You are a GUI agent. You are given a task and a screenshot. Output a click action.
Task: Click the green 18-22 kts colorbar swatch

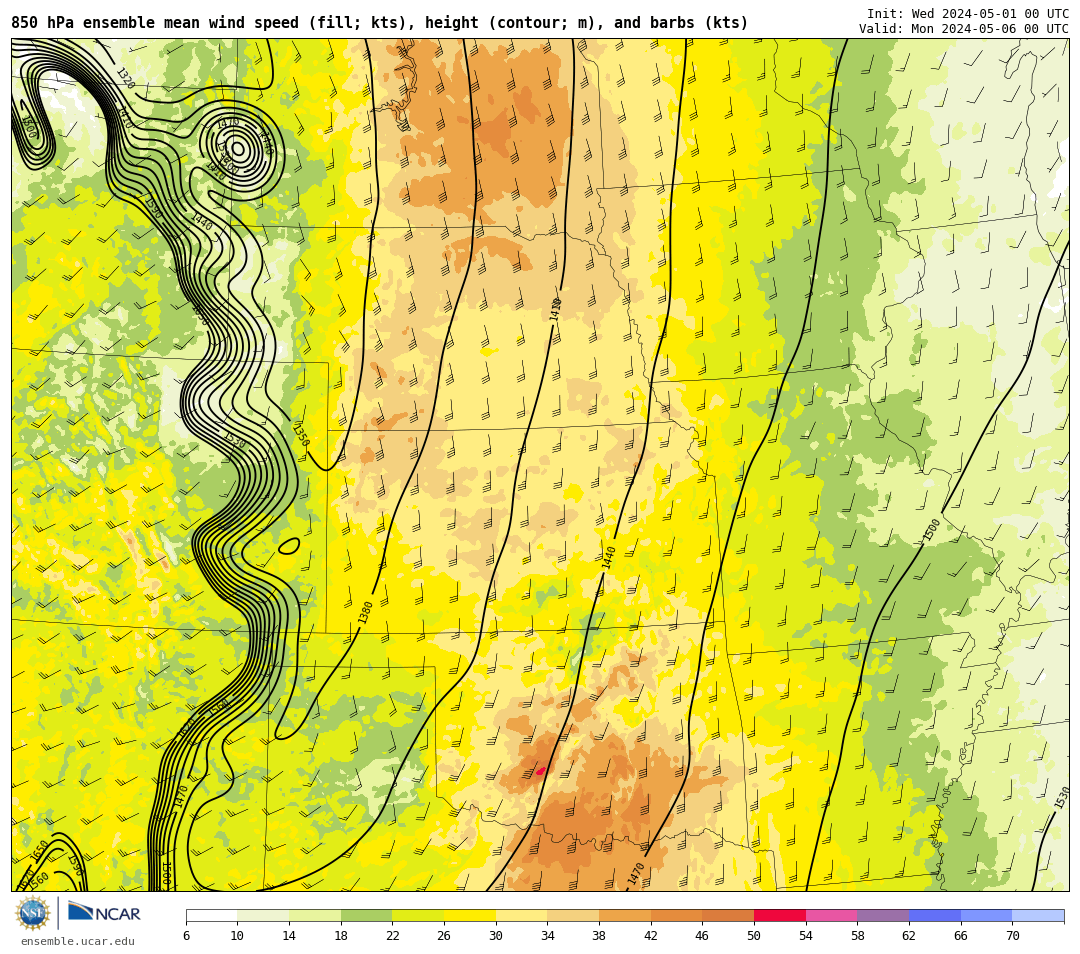click(x=366, y=915)
